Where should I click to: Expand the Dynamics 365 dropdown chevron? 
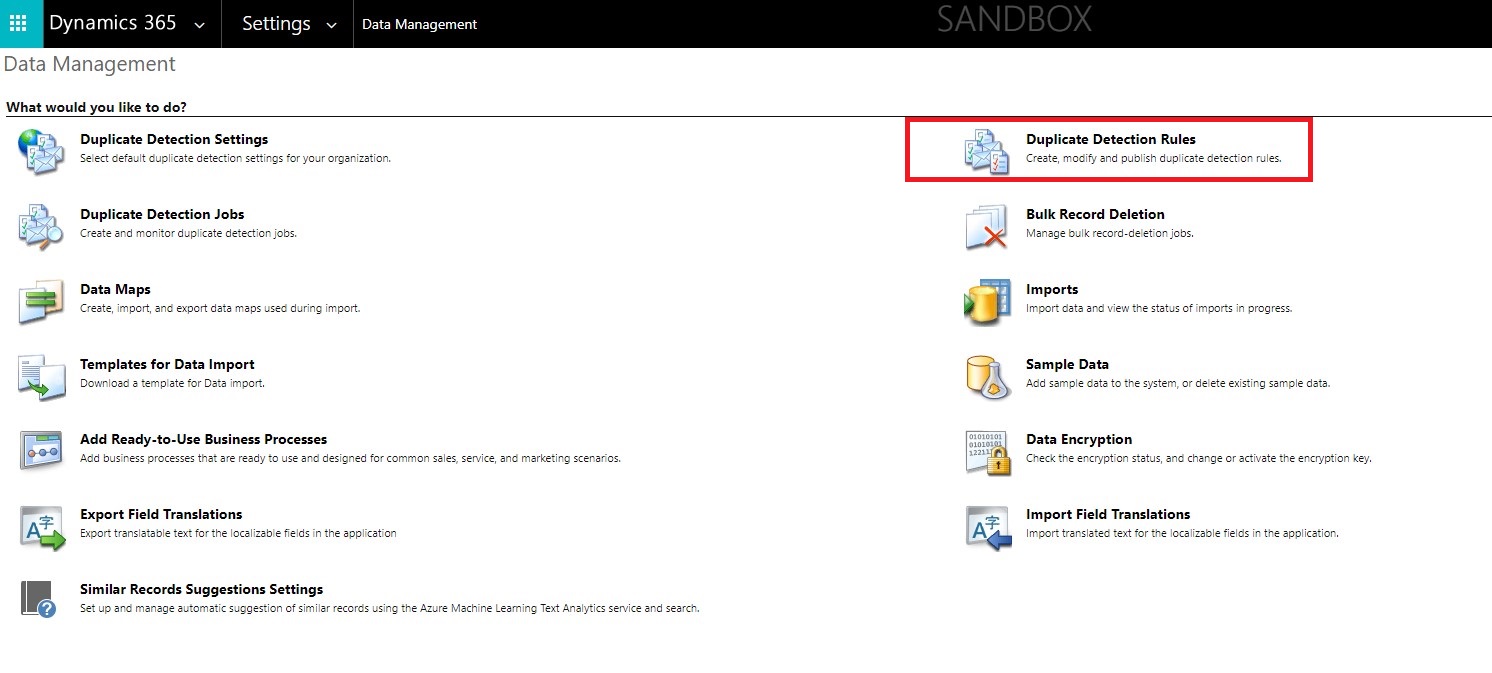point(199,26)
